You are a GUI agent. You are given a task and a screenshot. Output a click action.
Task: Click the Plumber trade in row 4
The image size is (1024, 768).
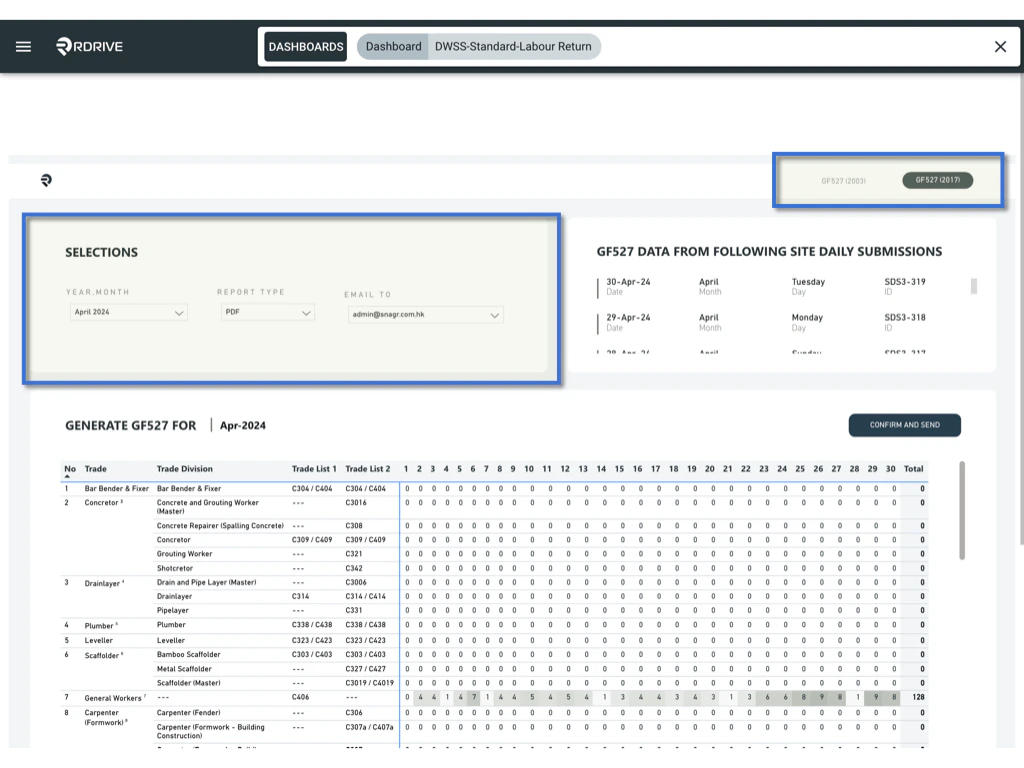99,626
